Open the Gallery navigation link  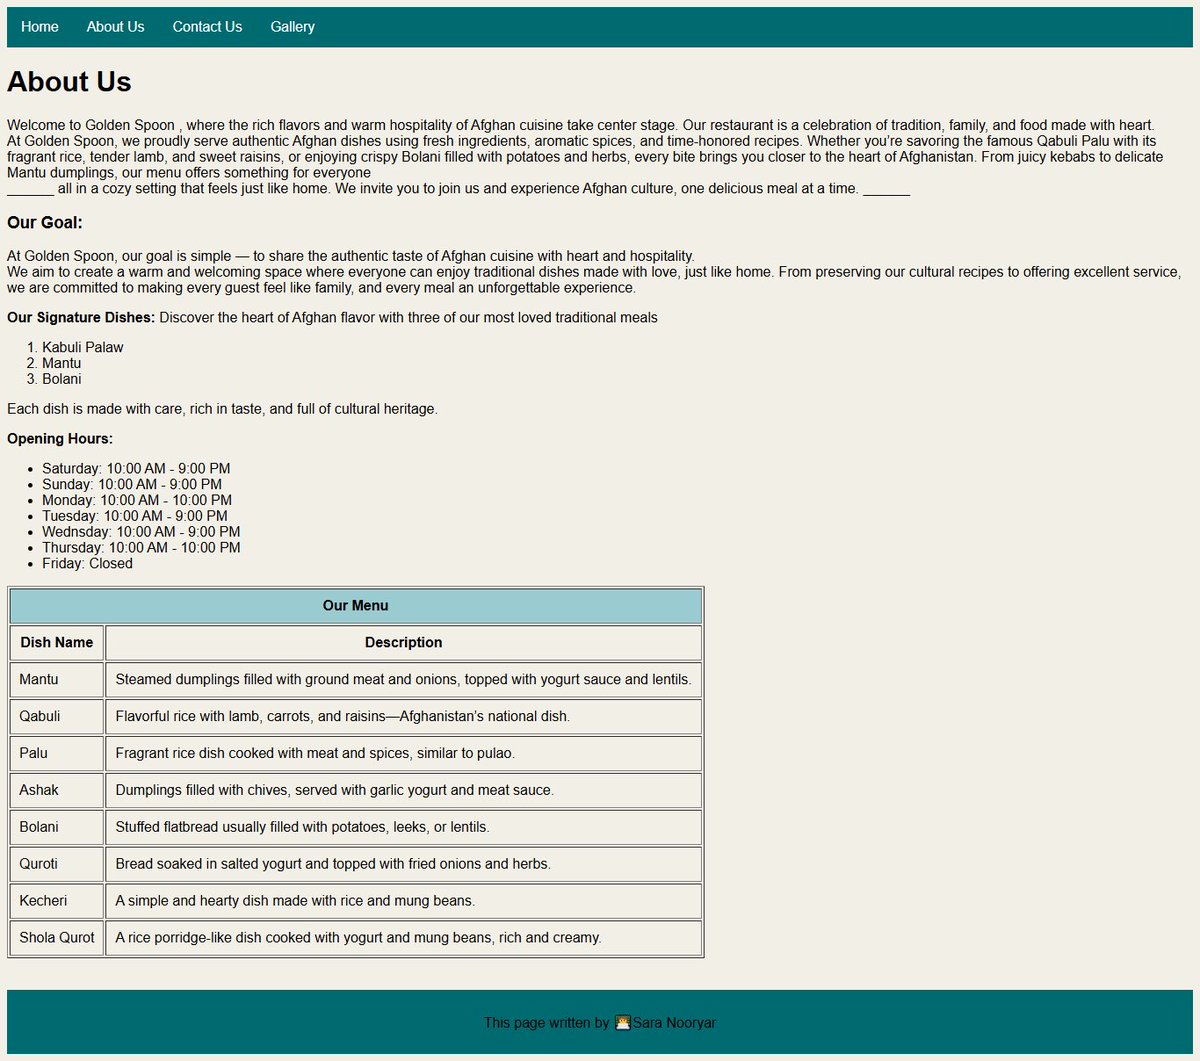[292, 27]
